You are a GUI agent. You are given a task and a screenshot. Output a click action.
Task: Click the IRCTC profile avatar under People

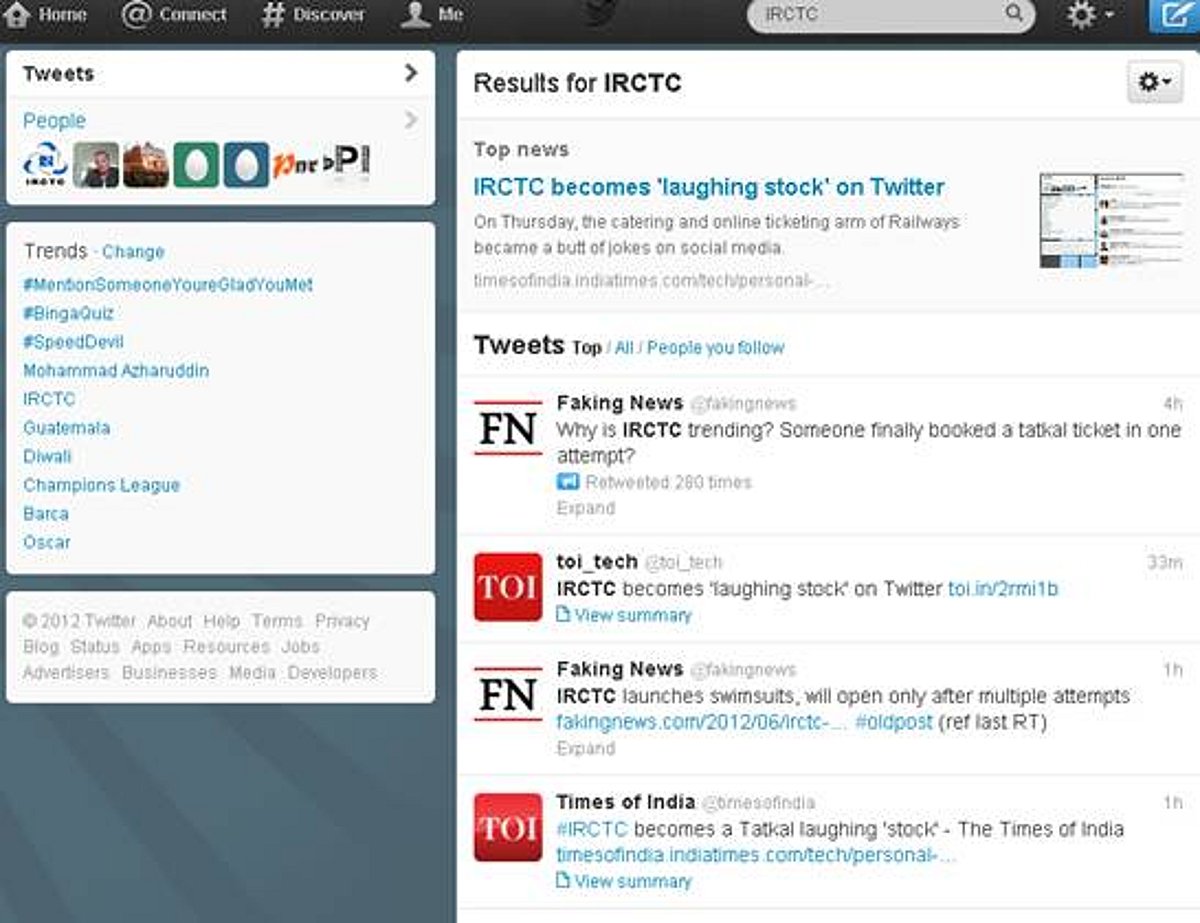click(x=46, y=165)
